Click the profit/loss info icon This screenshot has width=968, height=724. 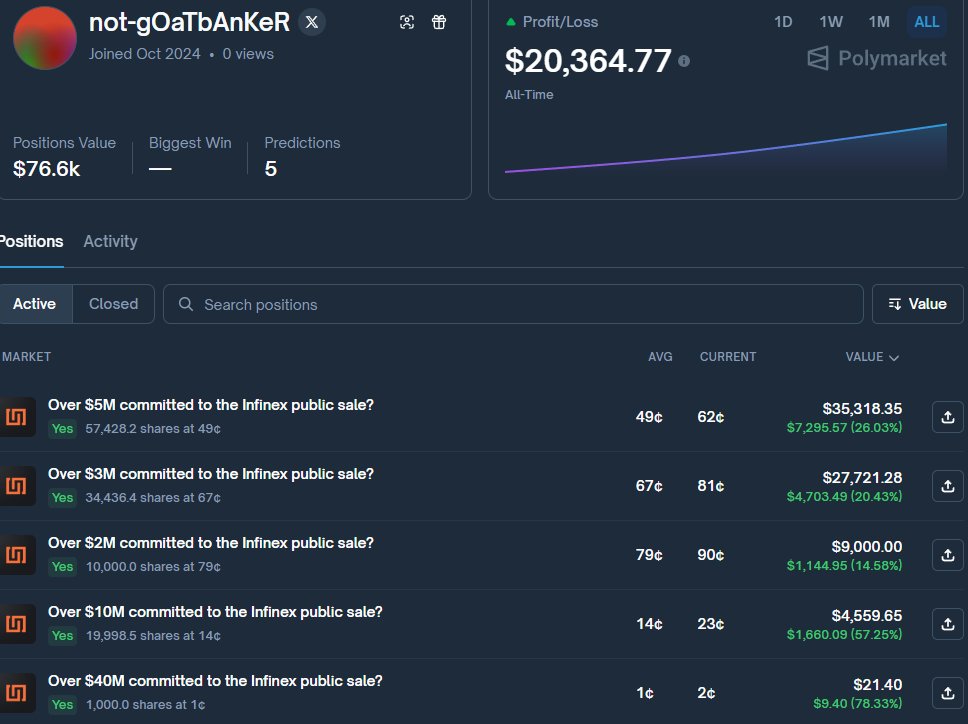(x=684, y=60)
